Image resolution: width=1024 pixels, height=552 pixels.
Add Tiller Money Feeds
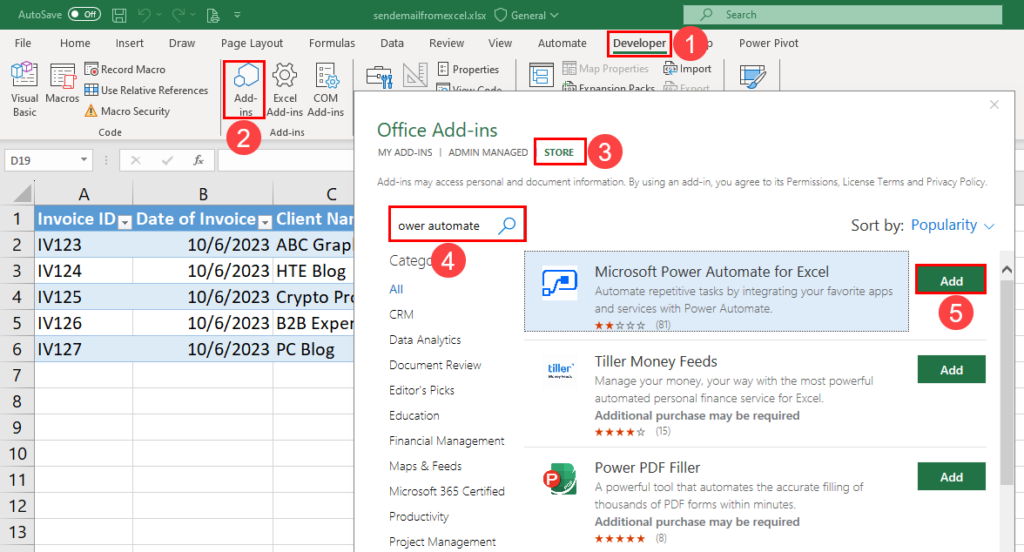click(951, 370)
